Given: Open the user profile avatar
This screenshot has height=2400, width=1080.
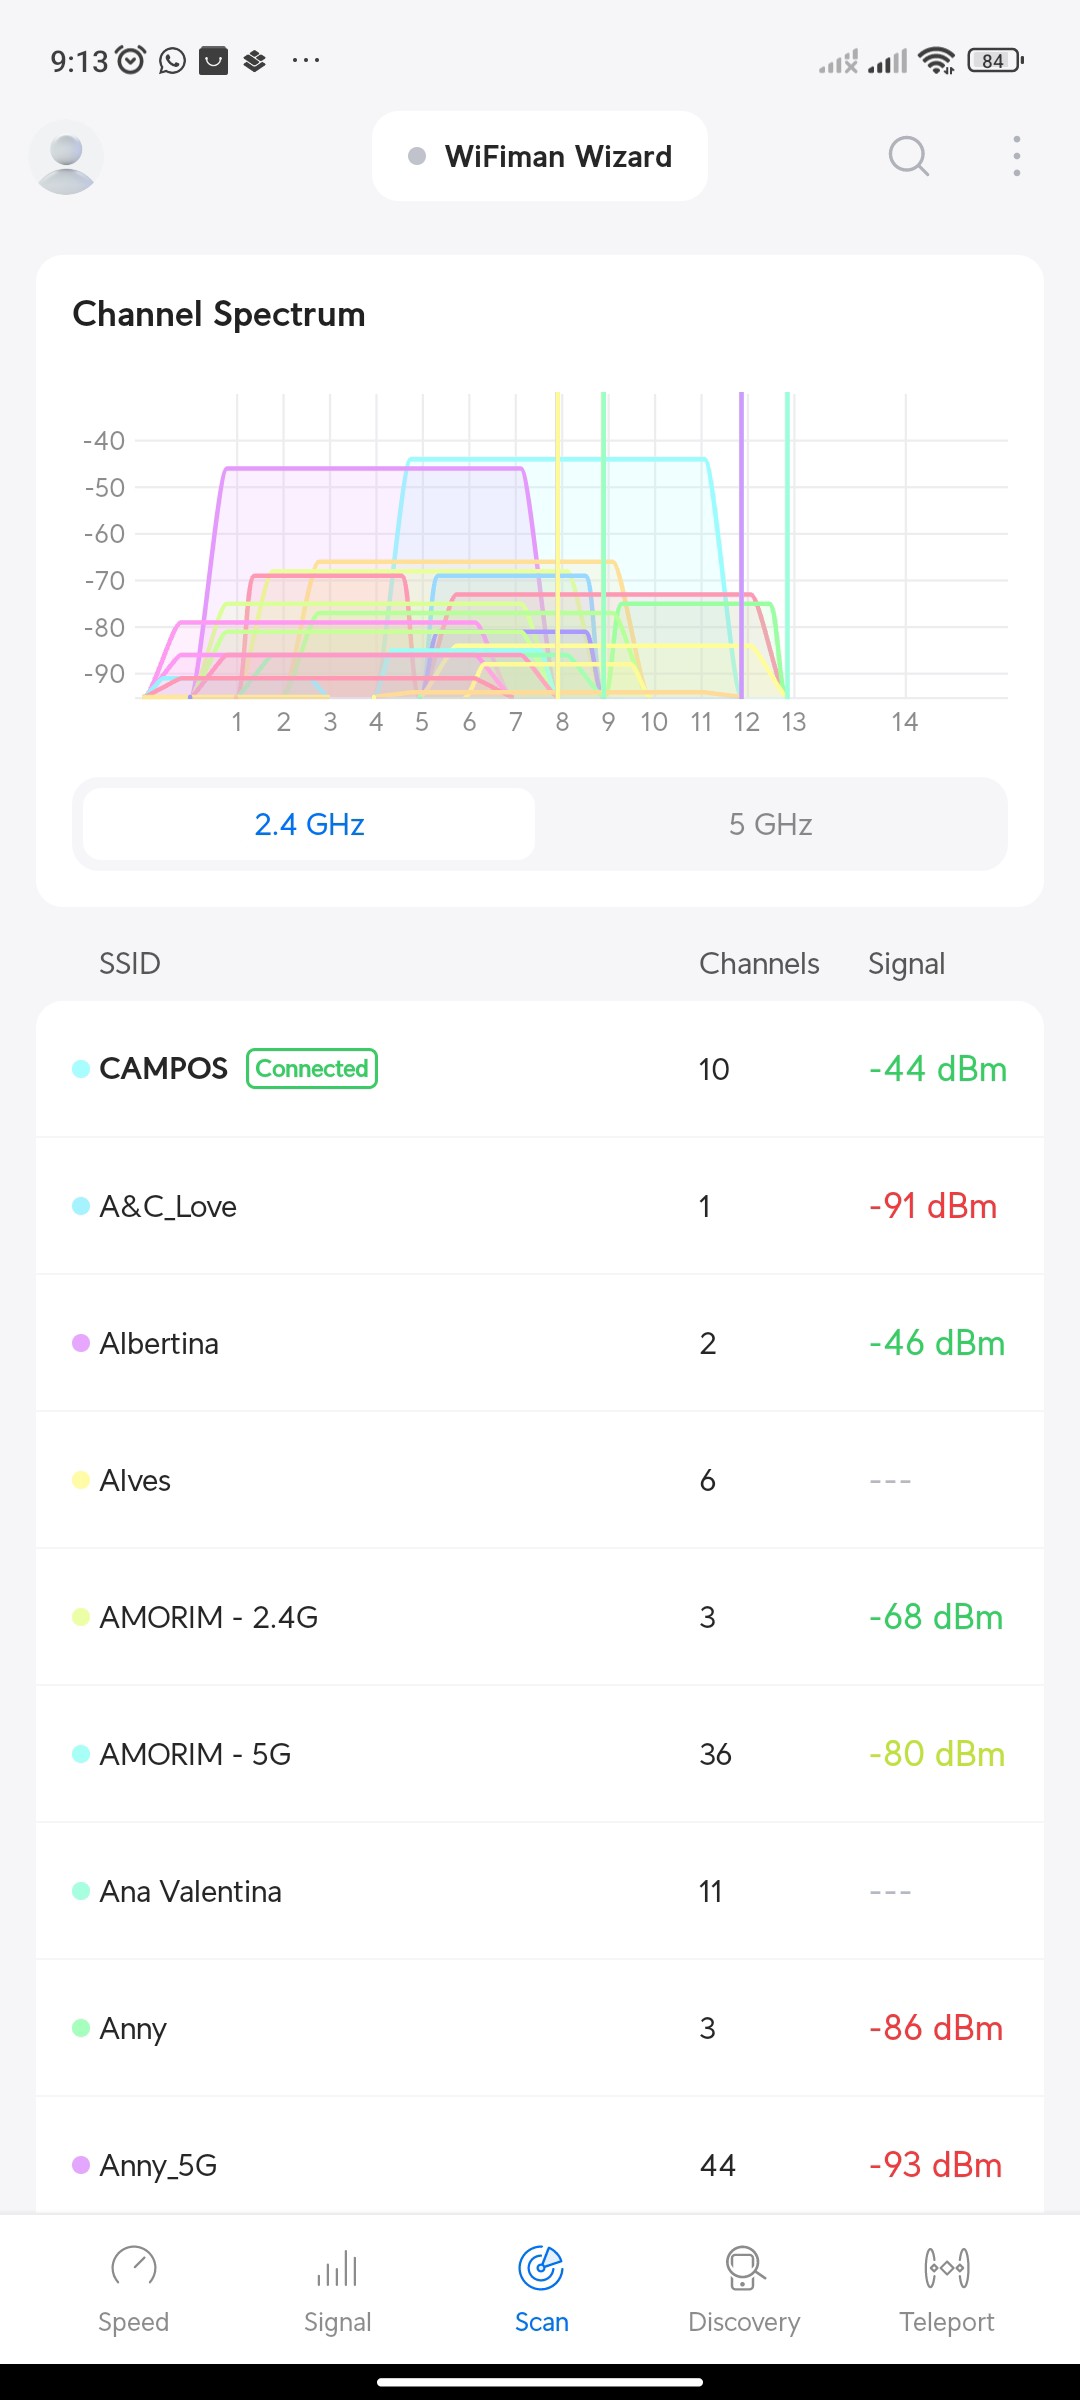Looking at the screenshot, I should point(66,157).
